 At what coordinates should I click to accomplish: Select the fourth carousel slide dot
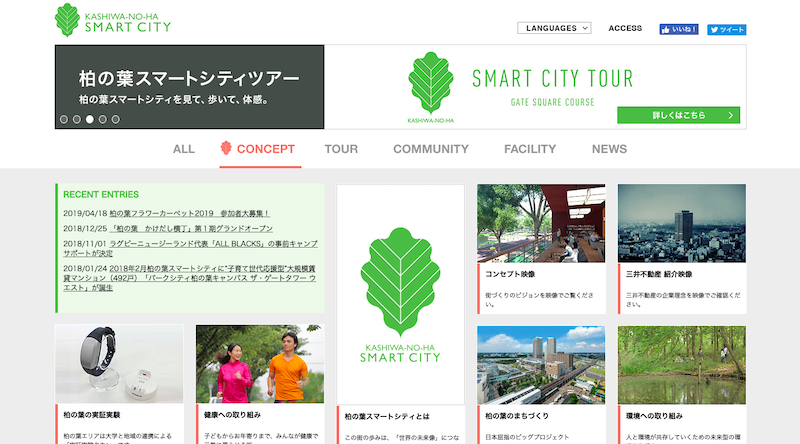point(103,119)
